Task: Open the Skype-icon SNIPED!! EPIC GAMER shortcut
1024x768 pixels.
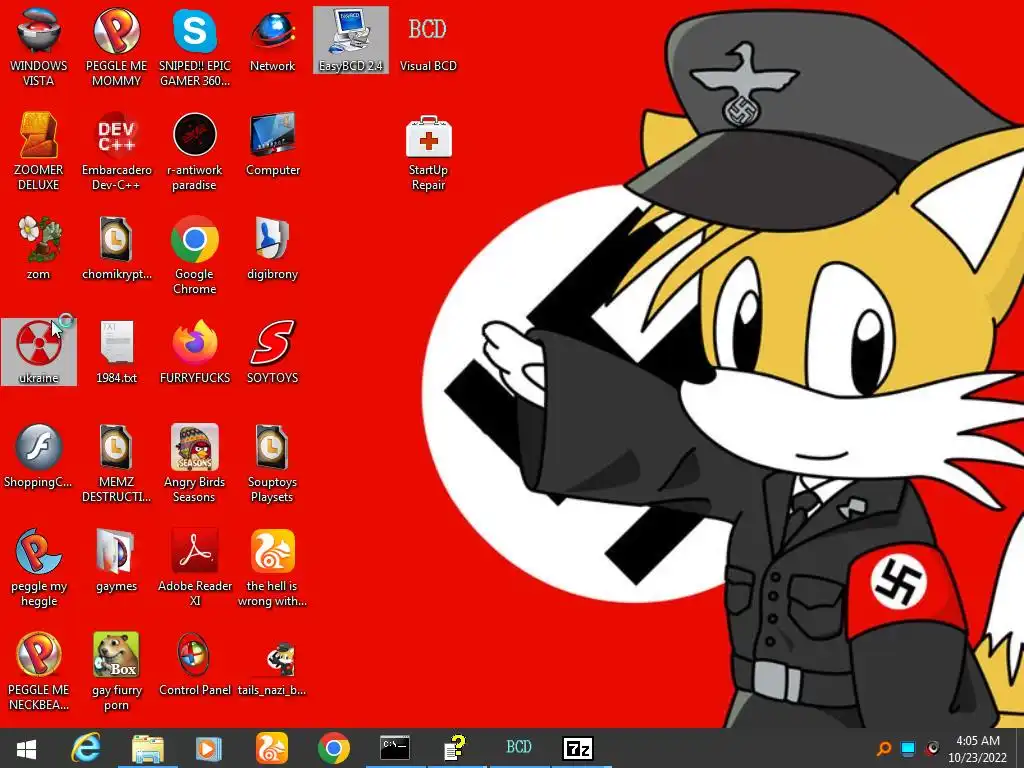Action: (x=194, y=48)
